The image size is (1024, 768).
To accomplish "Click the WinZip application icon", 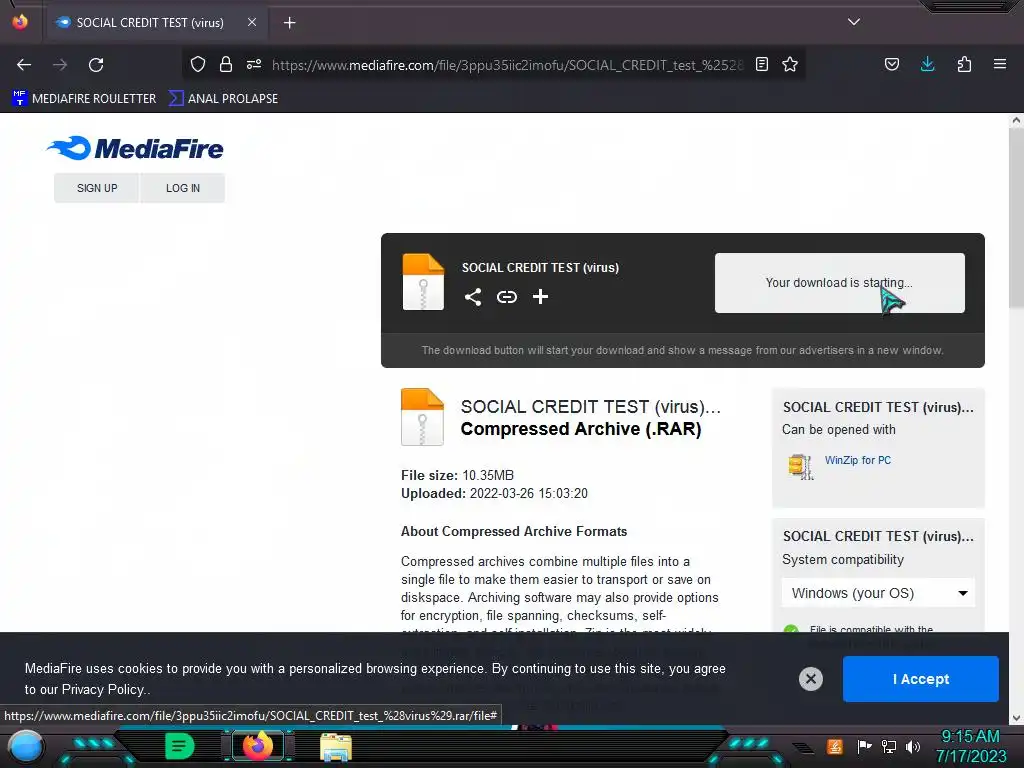I will [801, 466].
